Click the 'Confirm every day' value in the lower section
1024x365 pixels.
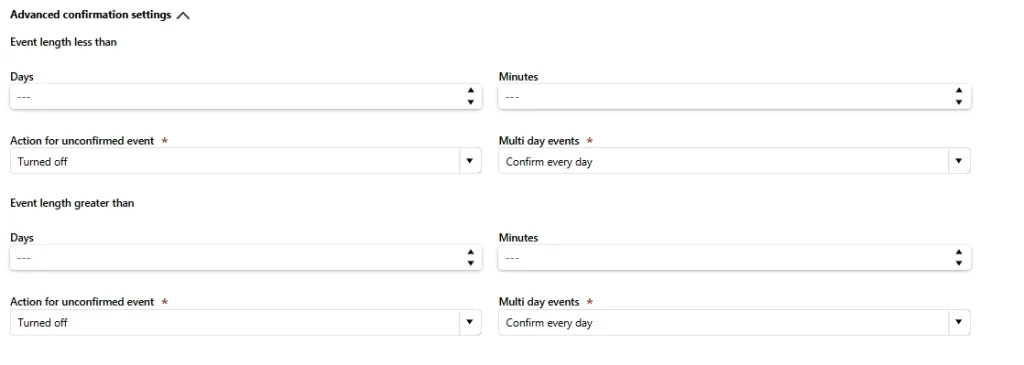(549, 323)
